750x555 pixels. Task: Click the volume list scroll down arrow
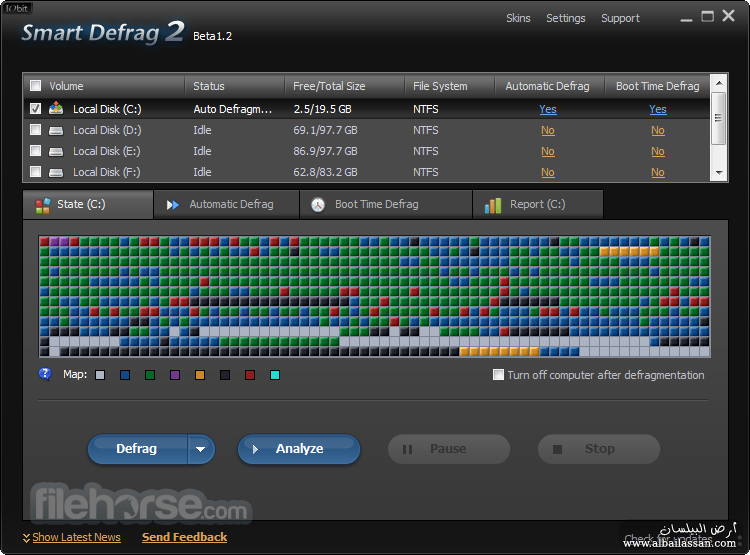coord(718,173)
